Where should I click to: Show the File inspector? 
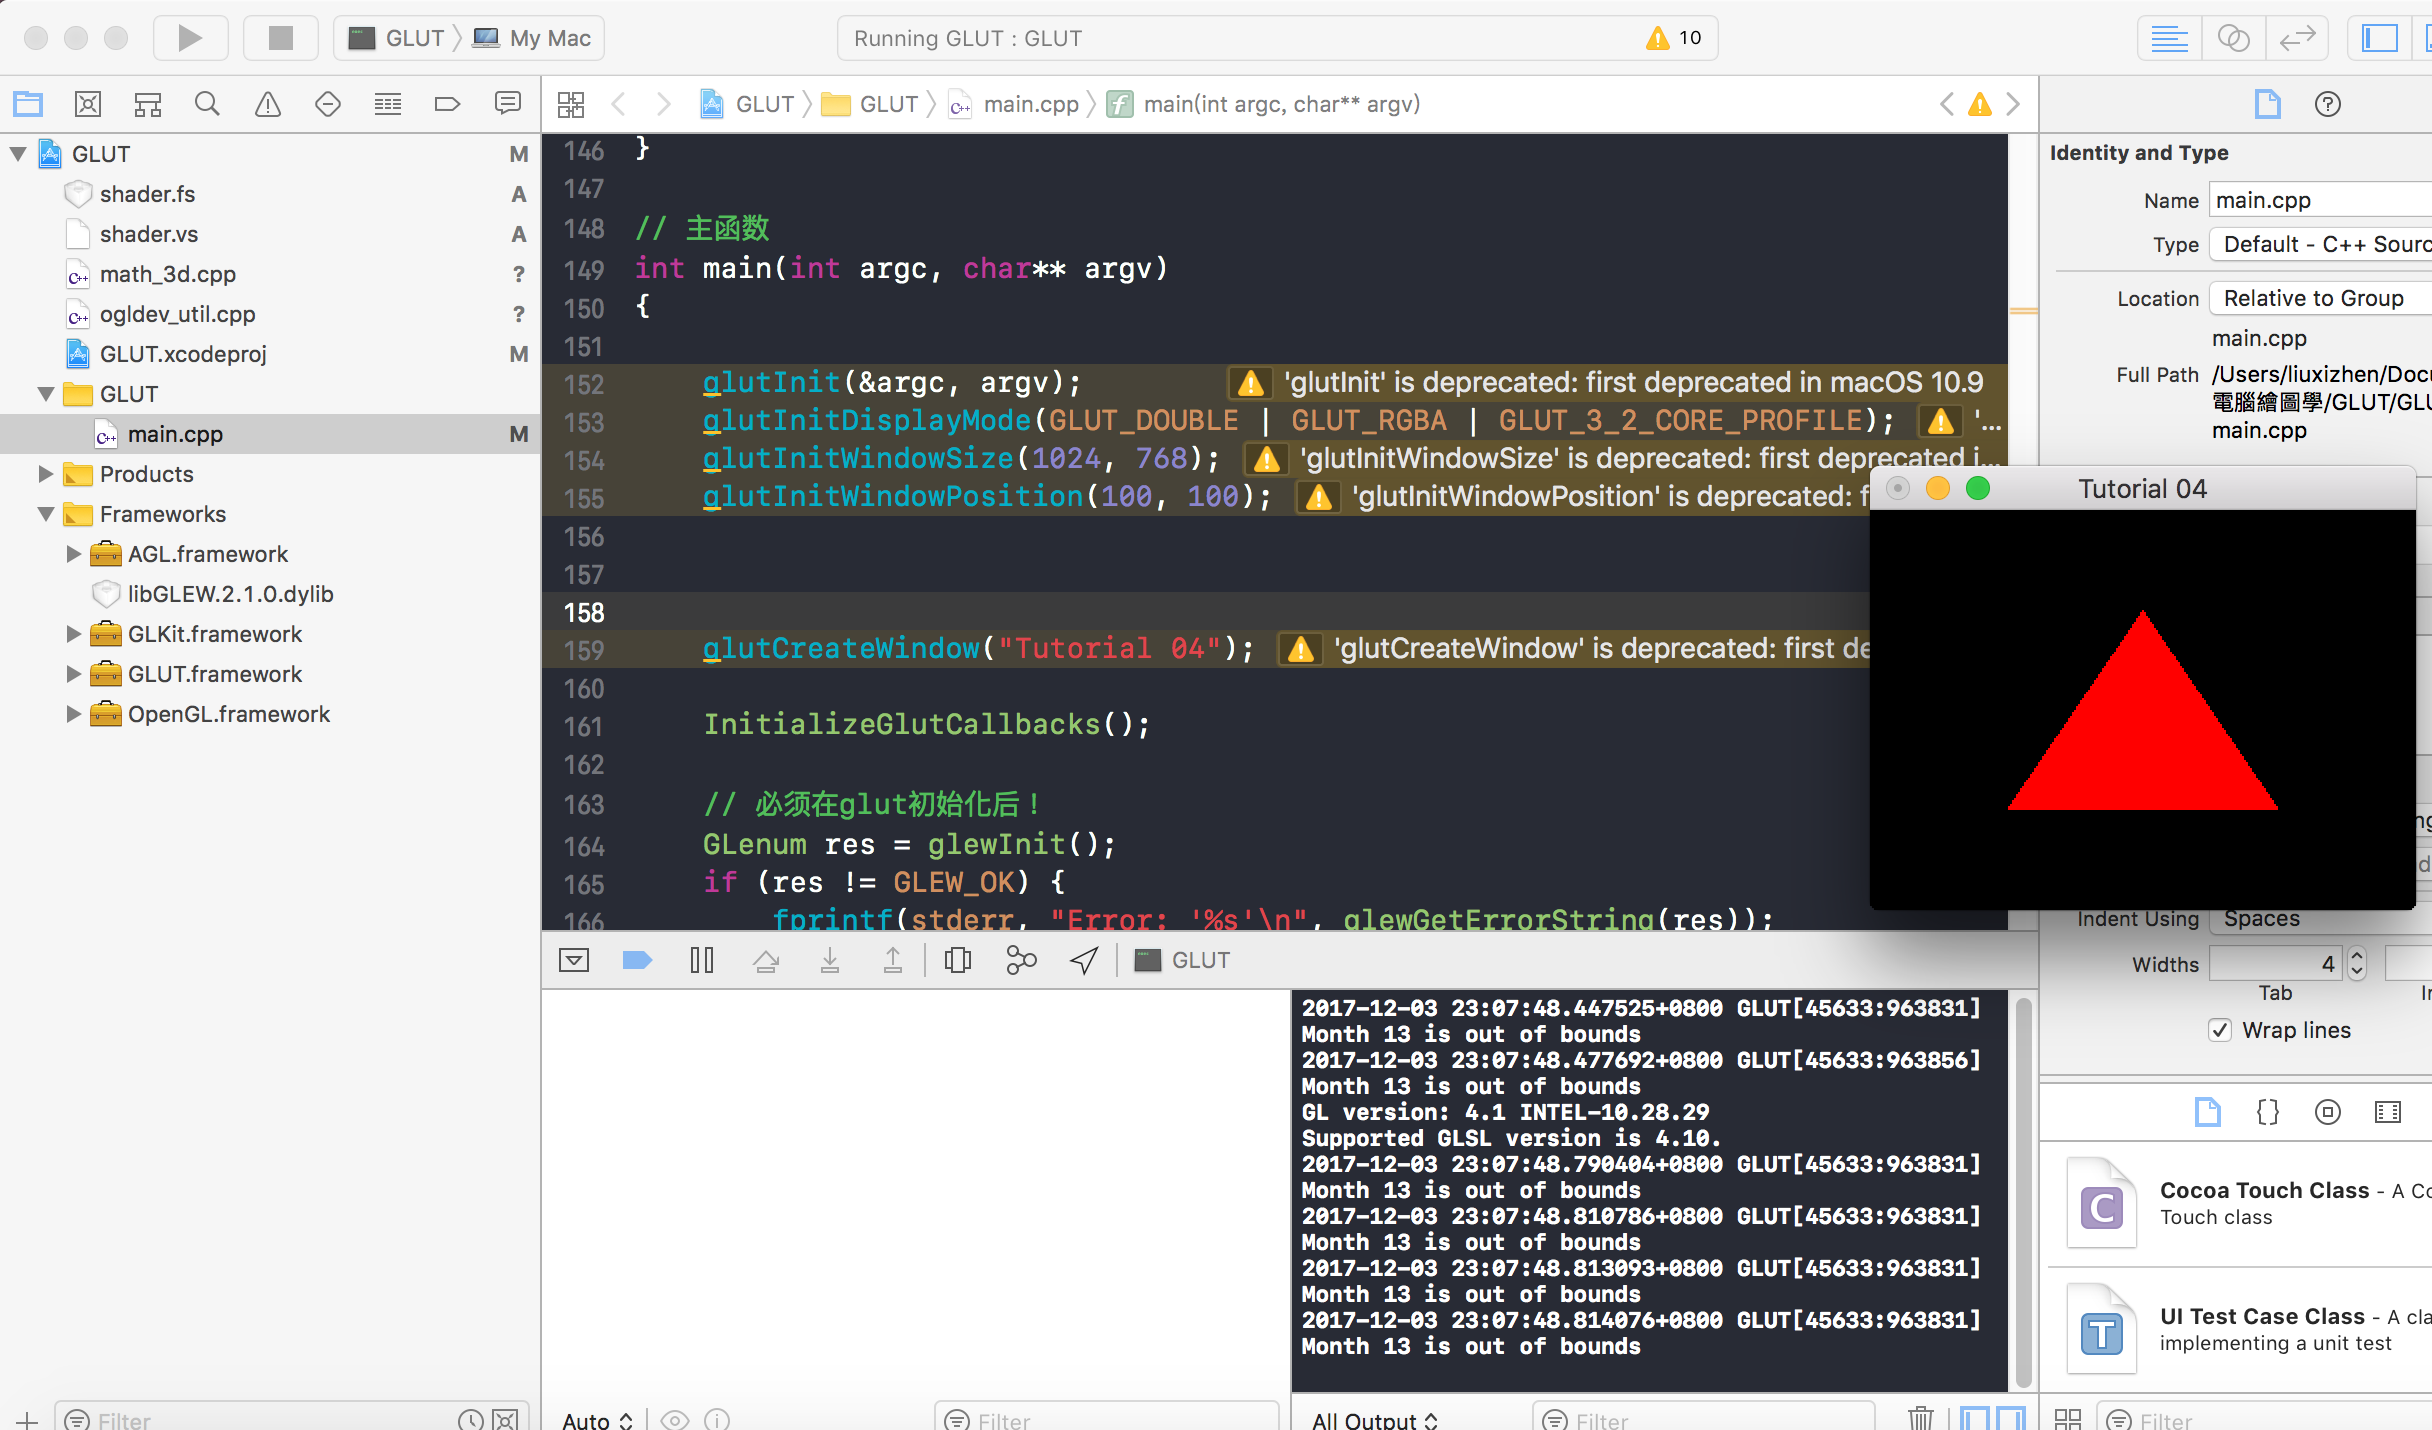pyautogui.click(x=2267, y=104)
